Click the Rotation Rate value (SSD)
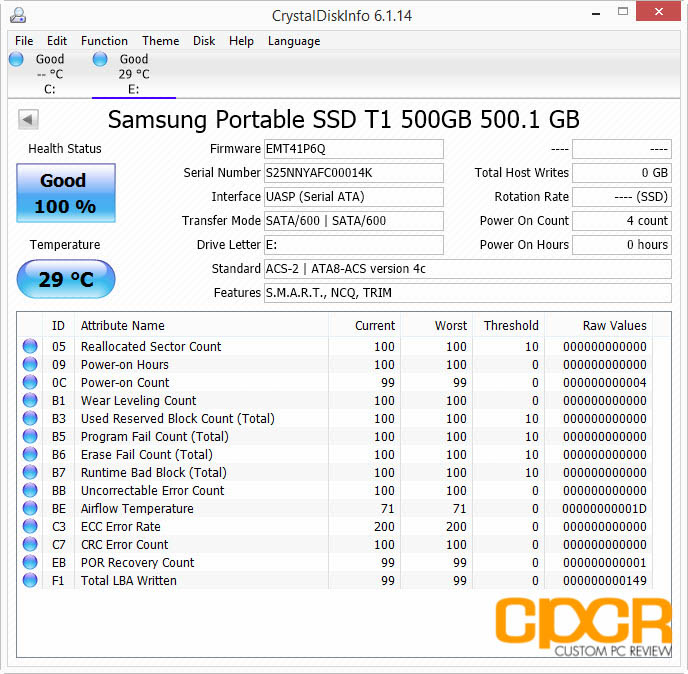Image resolution: width=688 pixels, height=674 pixels. pyautogui.click(x=622, y=197)
